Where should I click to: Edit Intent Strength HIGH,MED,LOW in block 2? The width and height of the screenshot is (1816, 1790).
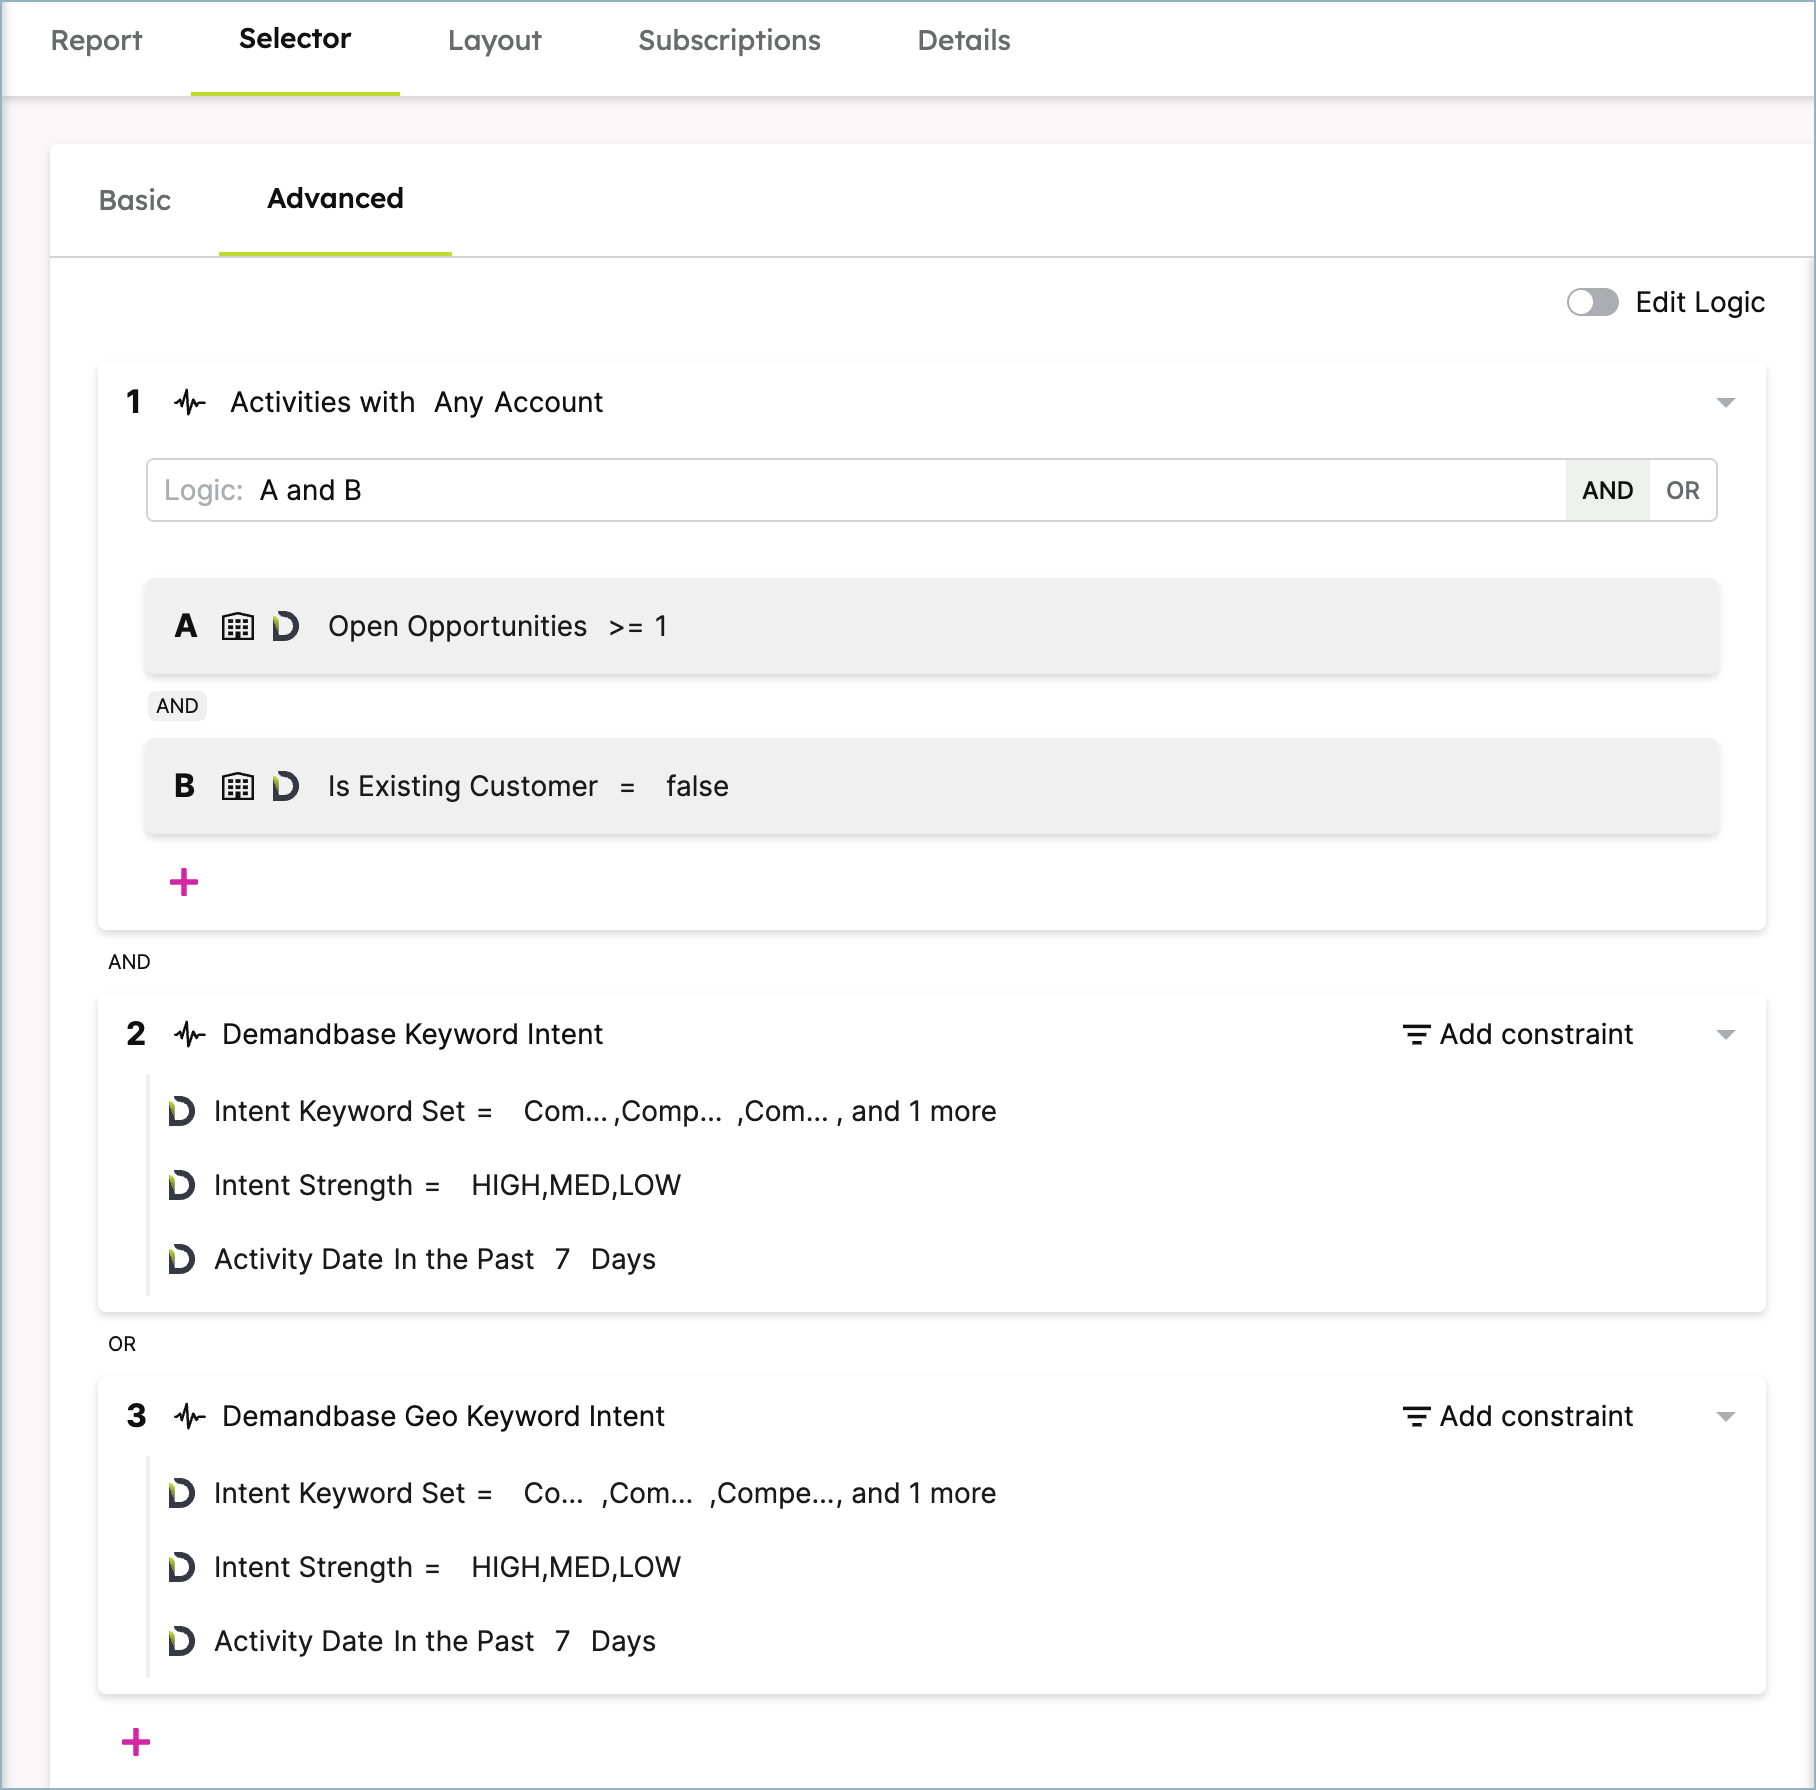click(447, 1185)
